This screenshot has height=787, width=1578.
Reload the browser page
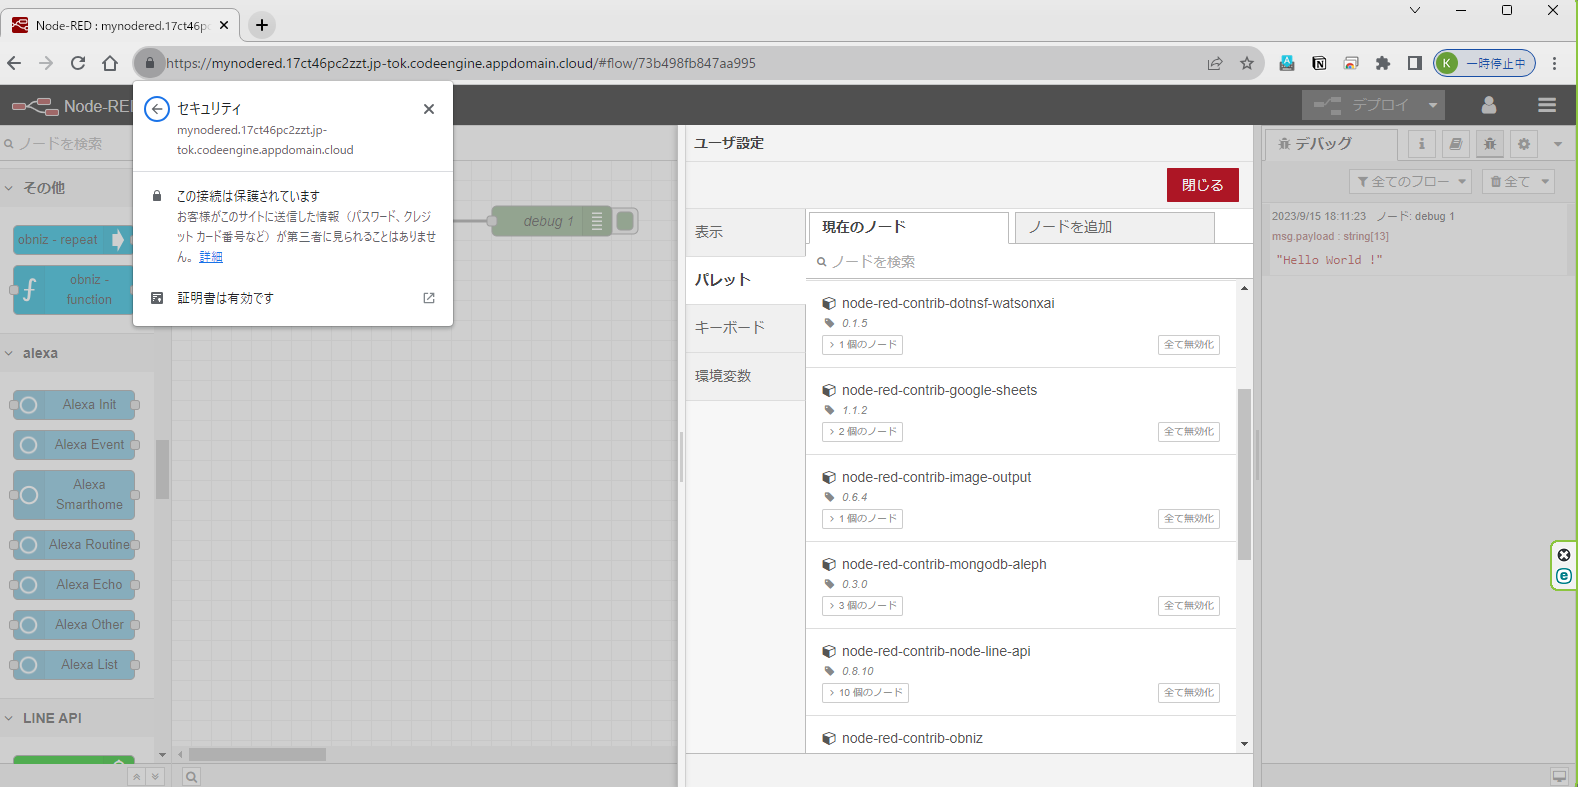(x=78, y=63)
